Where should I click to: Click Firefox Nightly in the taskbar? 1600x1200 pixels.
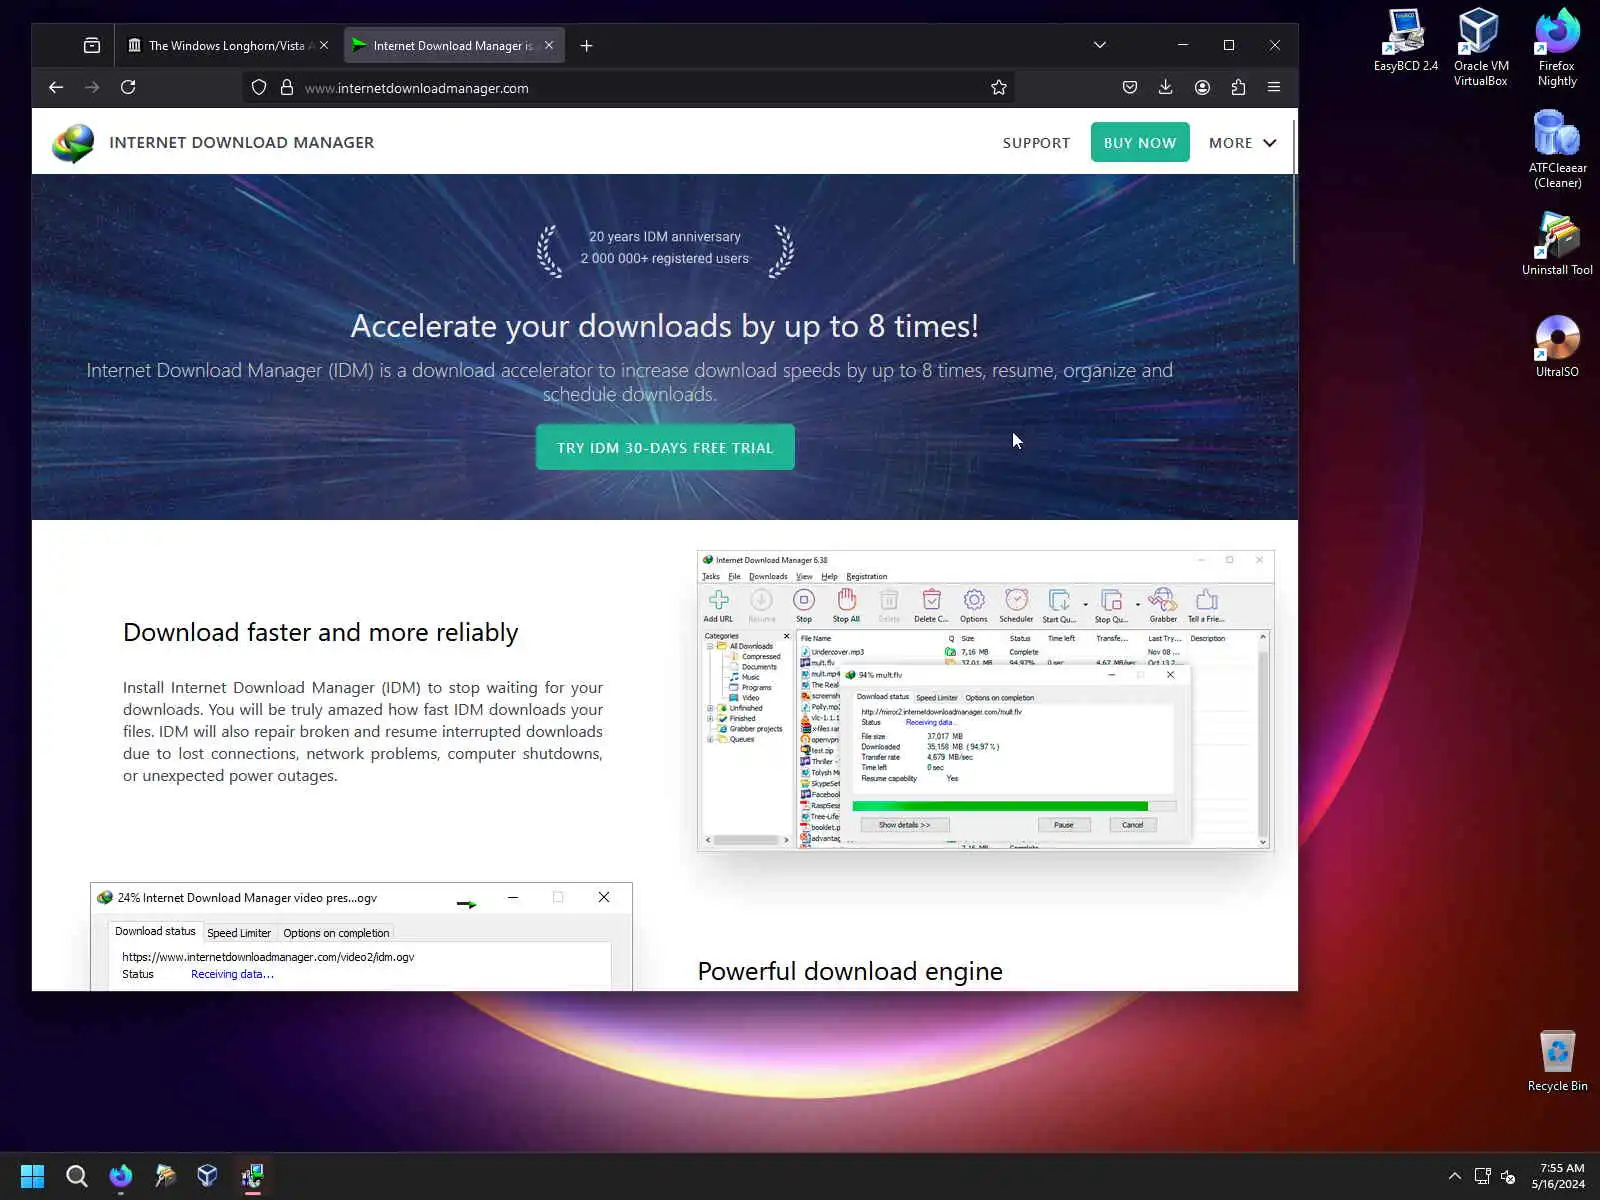click(120, 1176)
